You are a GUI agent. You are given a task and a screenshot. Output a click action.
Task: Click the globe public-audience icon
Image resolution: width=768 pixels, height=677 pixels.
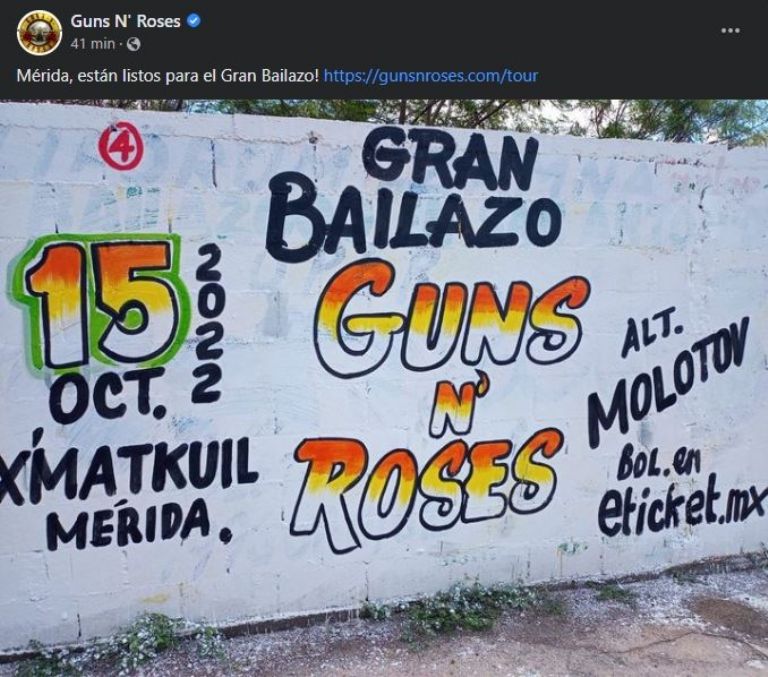(x=134, y=45)
